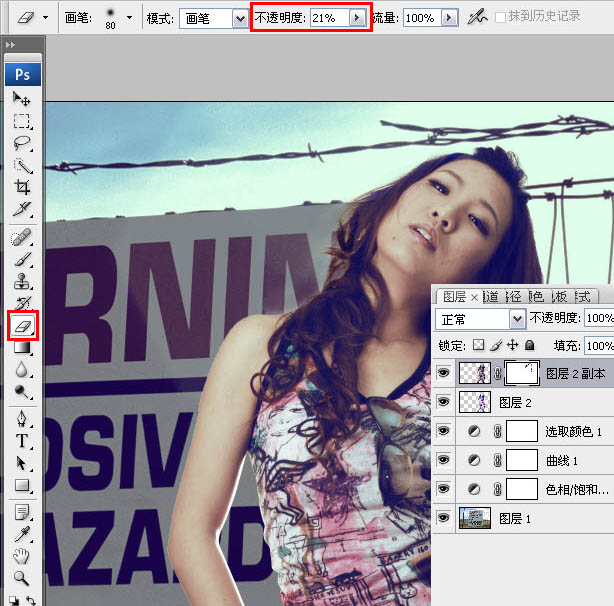Viewport: 614px width, 606px height.
Task: Select the Magic Wand tool
Action: pos(22,166)
